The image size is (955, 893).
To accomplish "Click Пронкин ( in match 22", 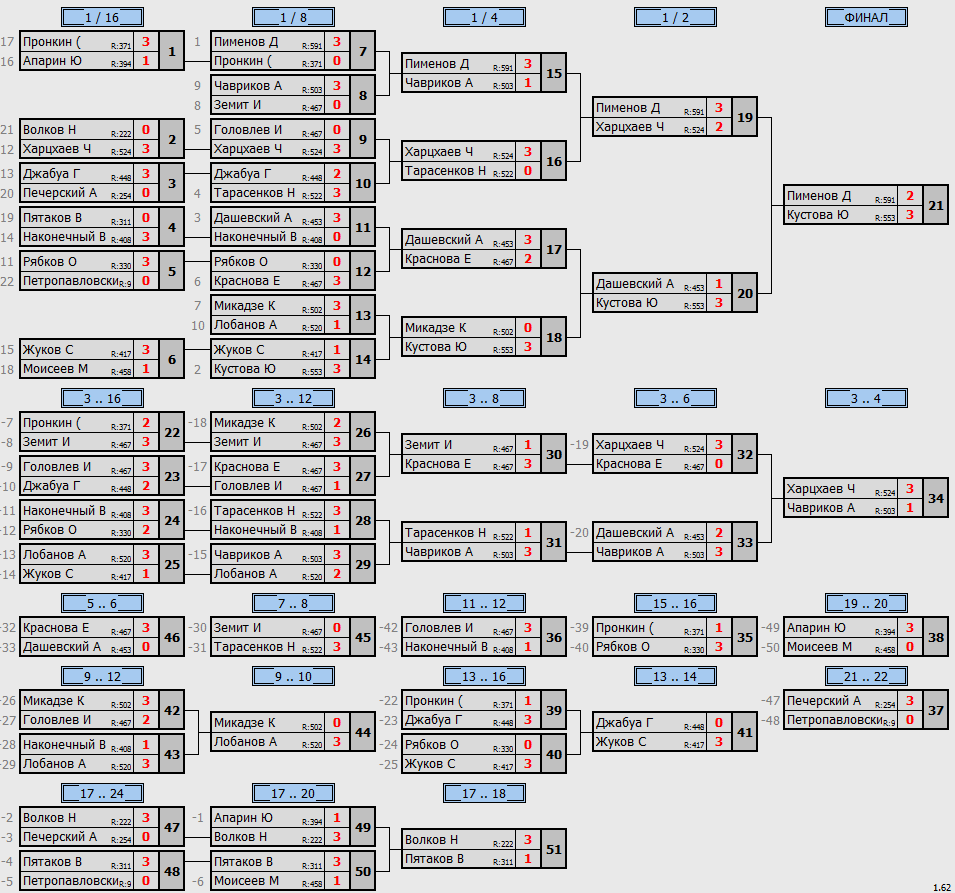I will pos(51,423).
